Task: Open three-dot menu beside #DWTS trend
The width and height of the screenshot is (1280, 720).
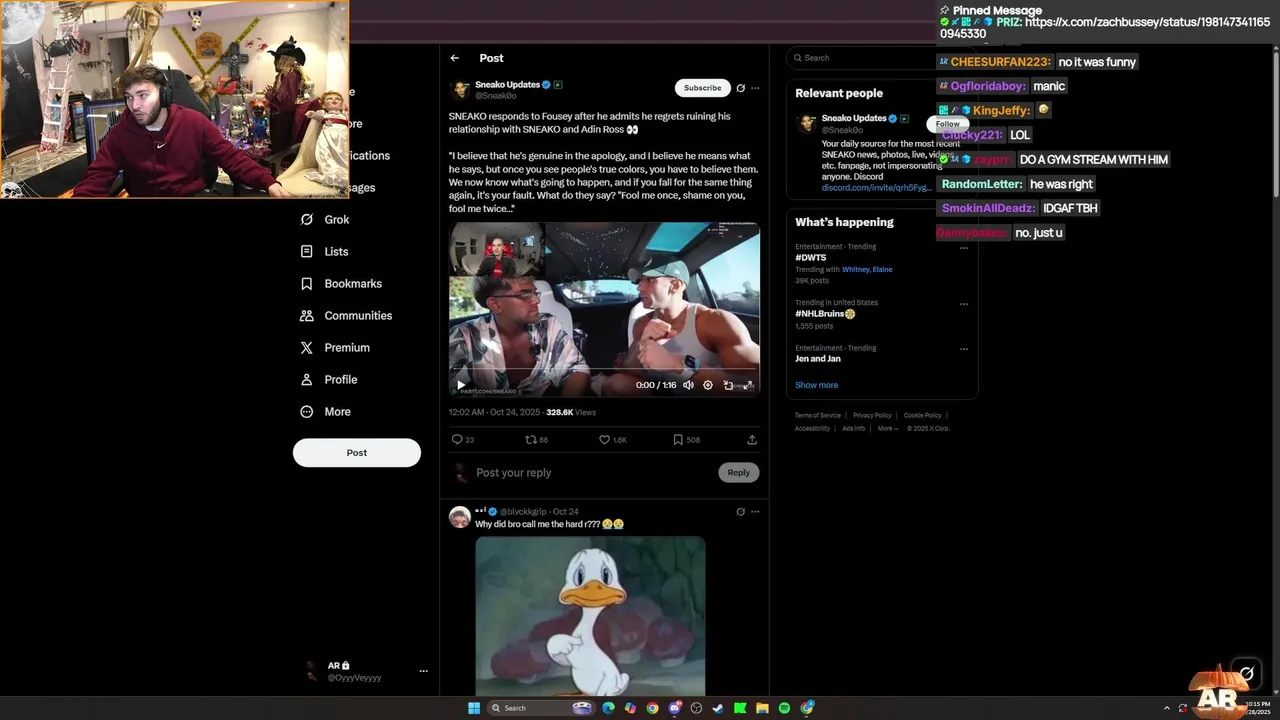Action: [964, 249]
